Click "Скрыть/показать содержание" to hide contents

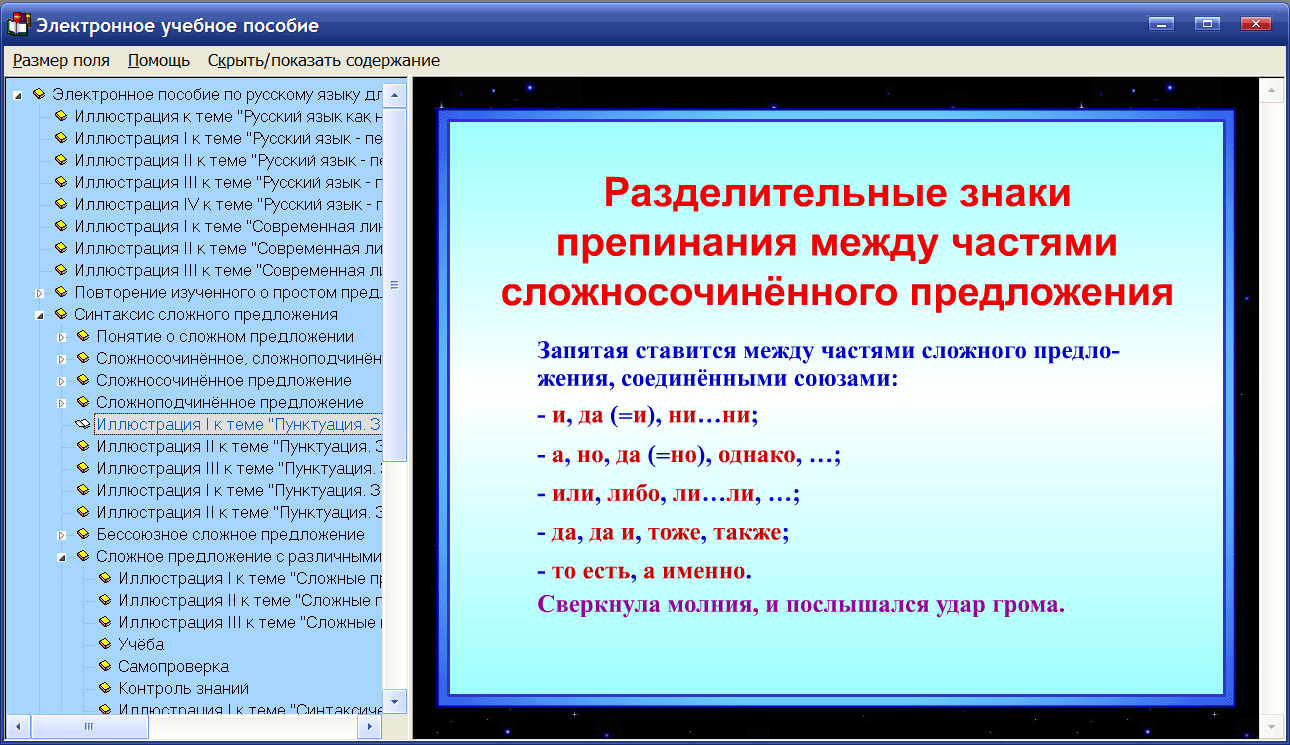[x=322, y=60]
